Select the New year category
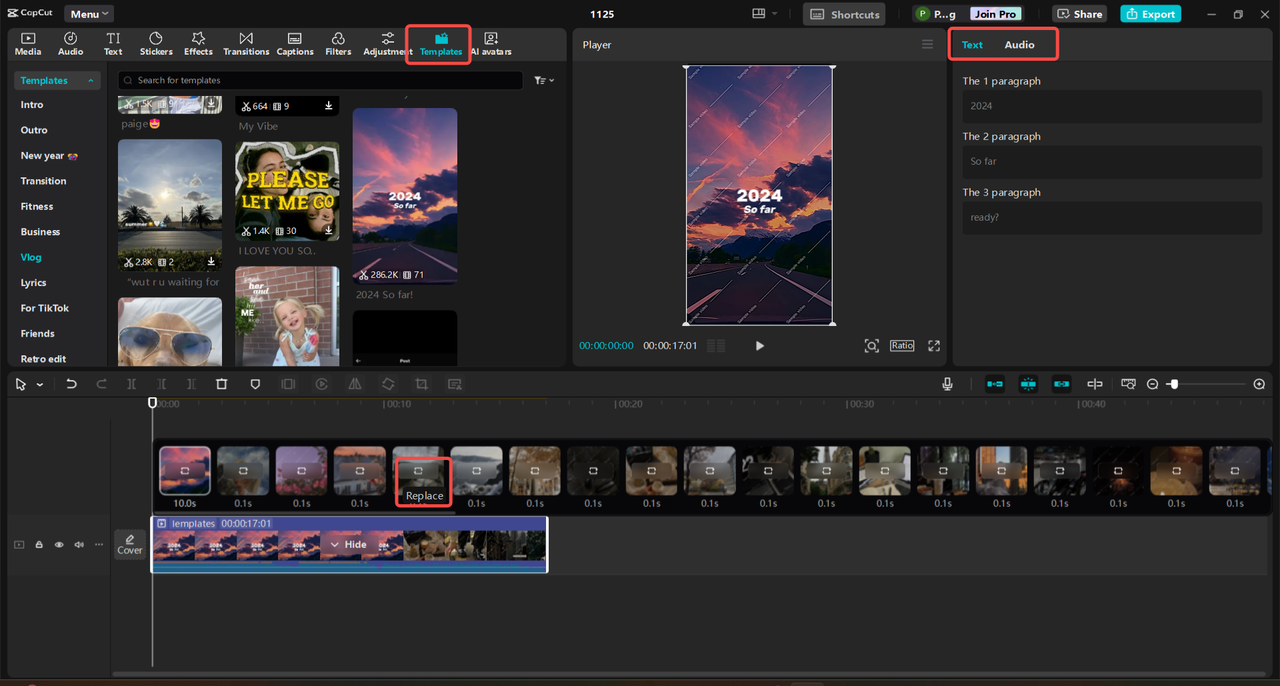This screenshot has height=686, width=1280. (x=49, y=156)
